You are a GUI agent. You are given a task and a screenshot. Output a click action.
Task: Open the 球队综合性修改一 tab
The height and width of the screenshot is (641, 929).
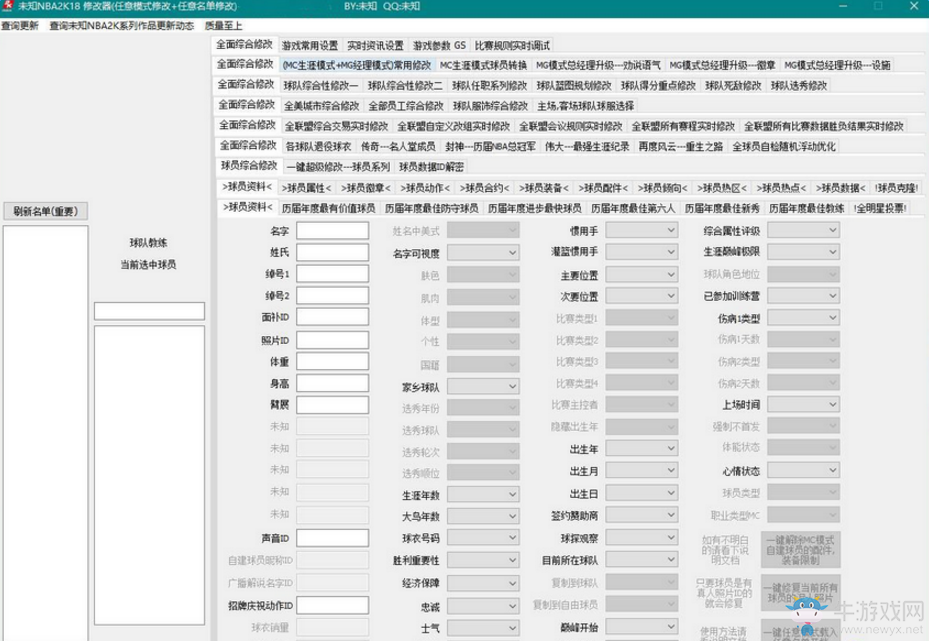coord(321,85)
